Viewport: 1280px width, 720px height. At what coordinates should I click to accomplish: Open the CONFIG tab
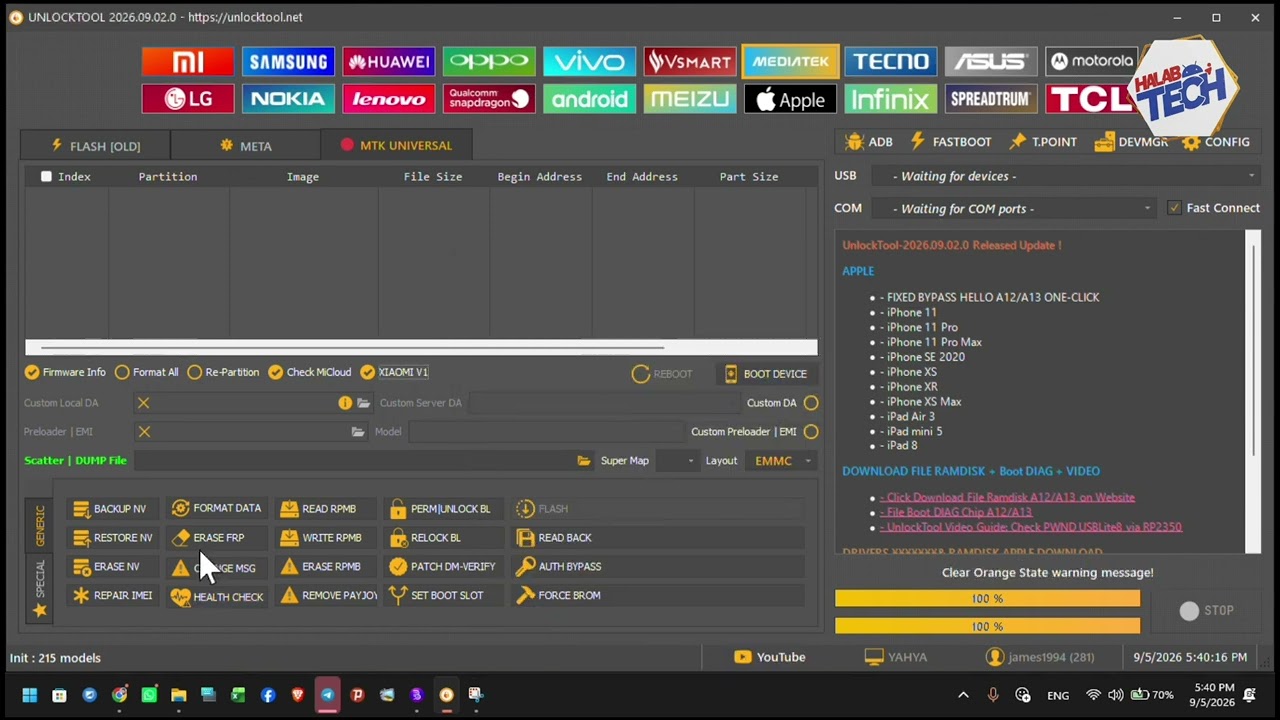[1215, 142]
